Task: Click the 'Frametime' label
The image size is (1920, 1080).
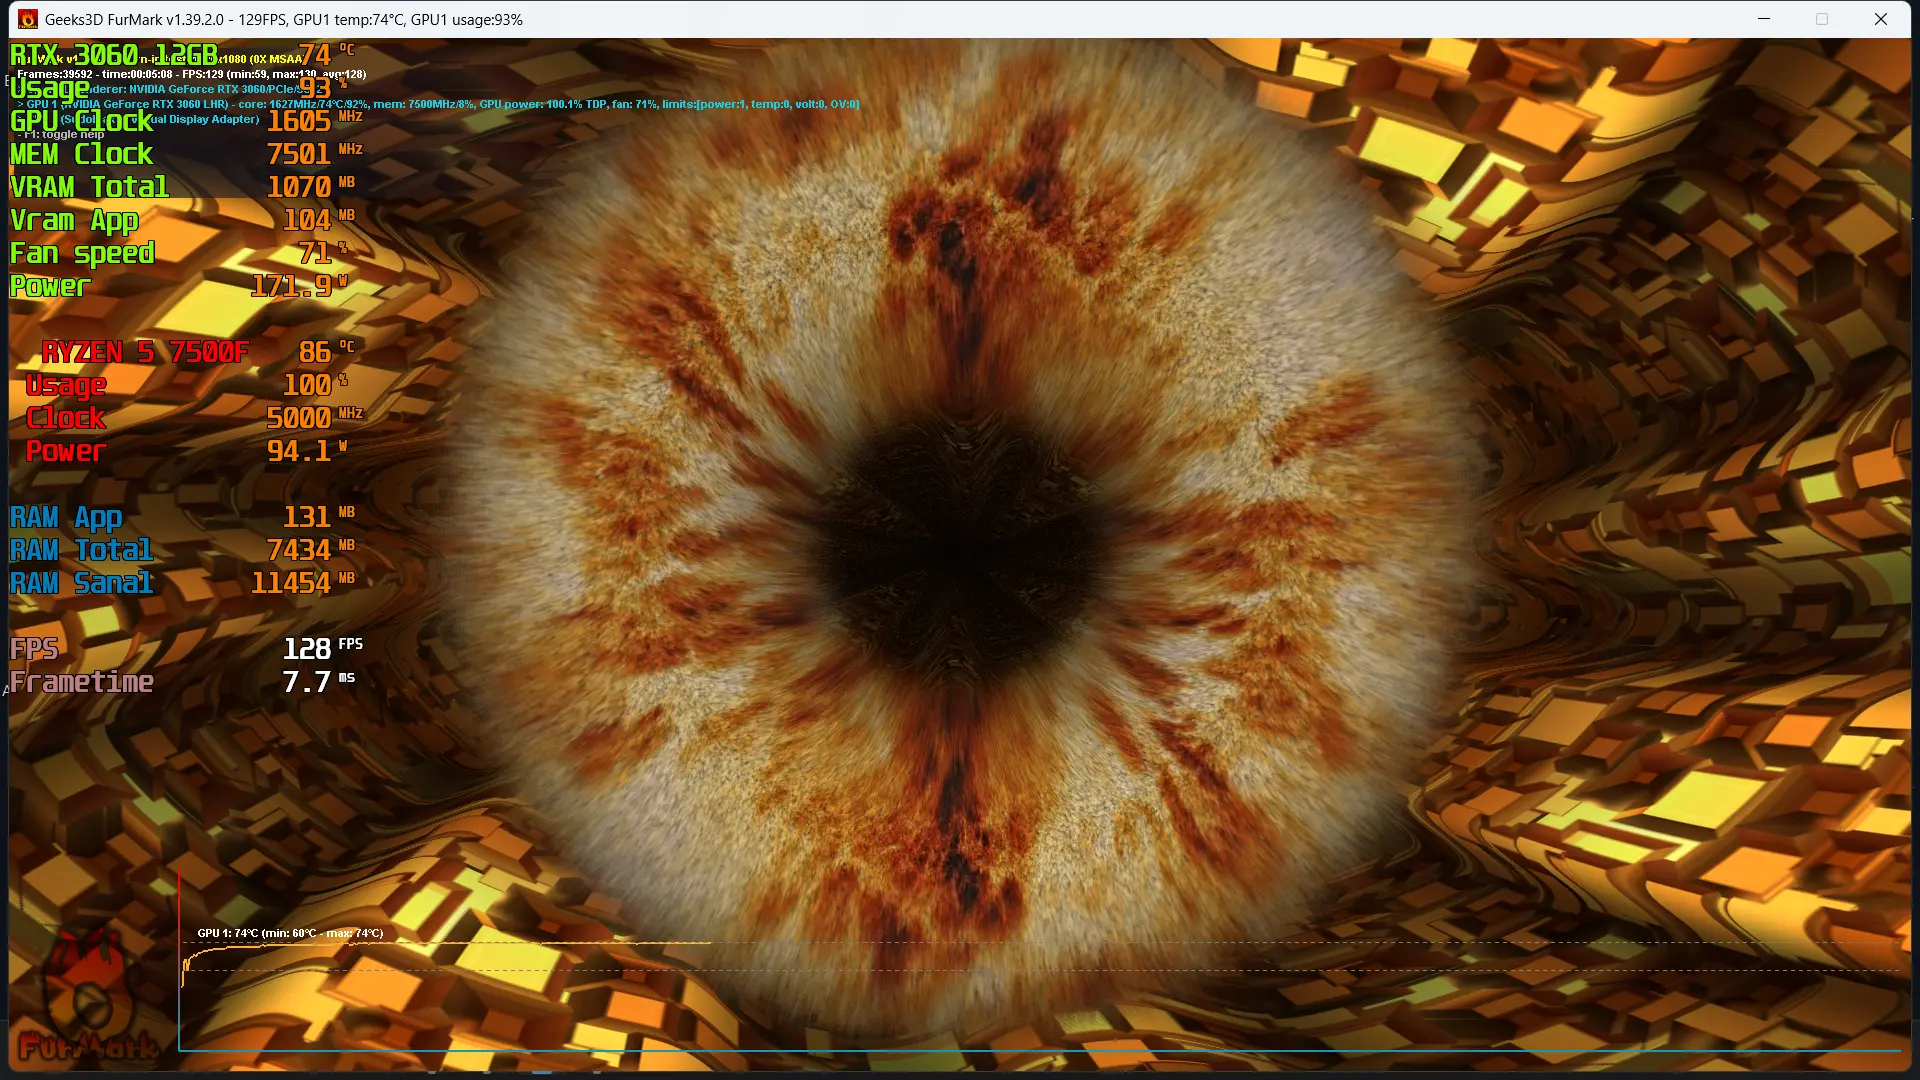Action: (x=82, y=682)
